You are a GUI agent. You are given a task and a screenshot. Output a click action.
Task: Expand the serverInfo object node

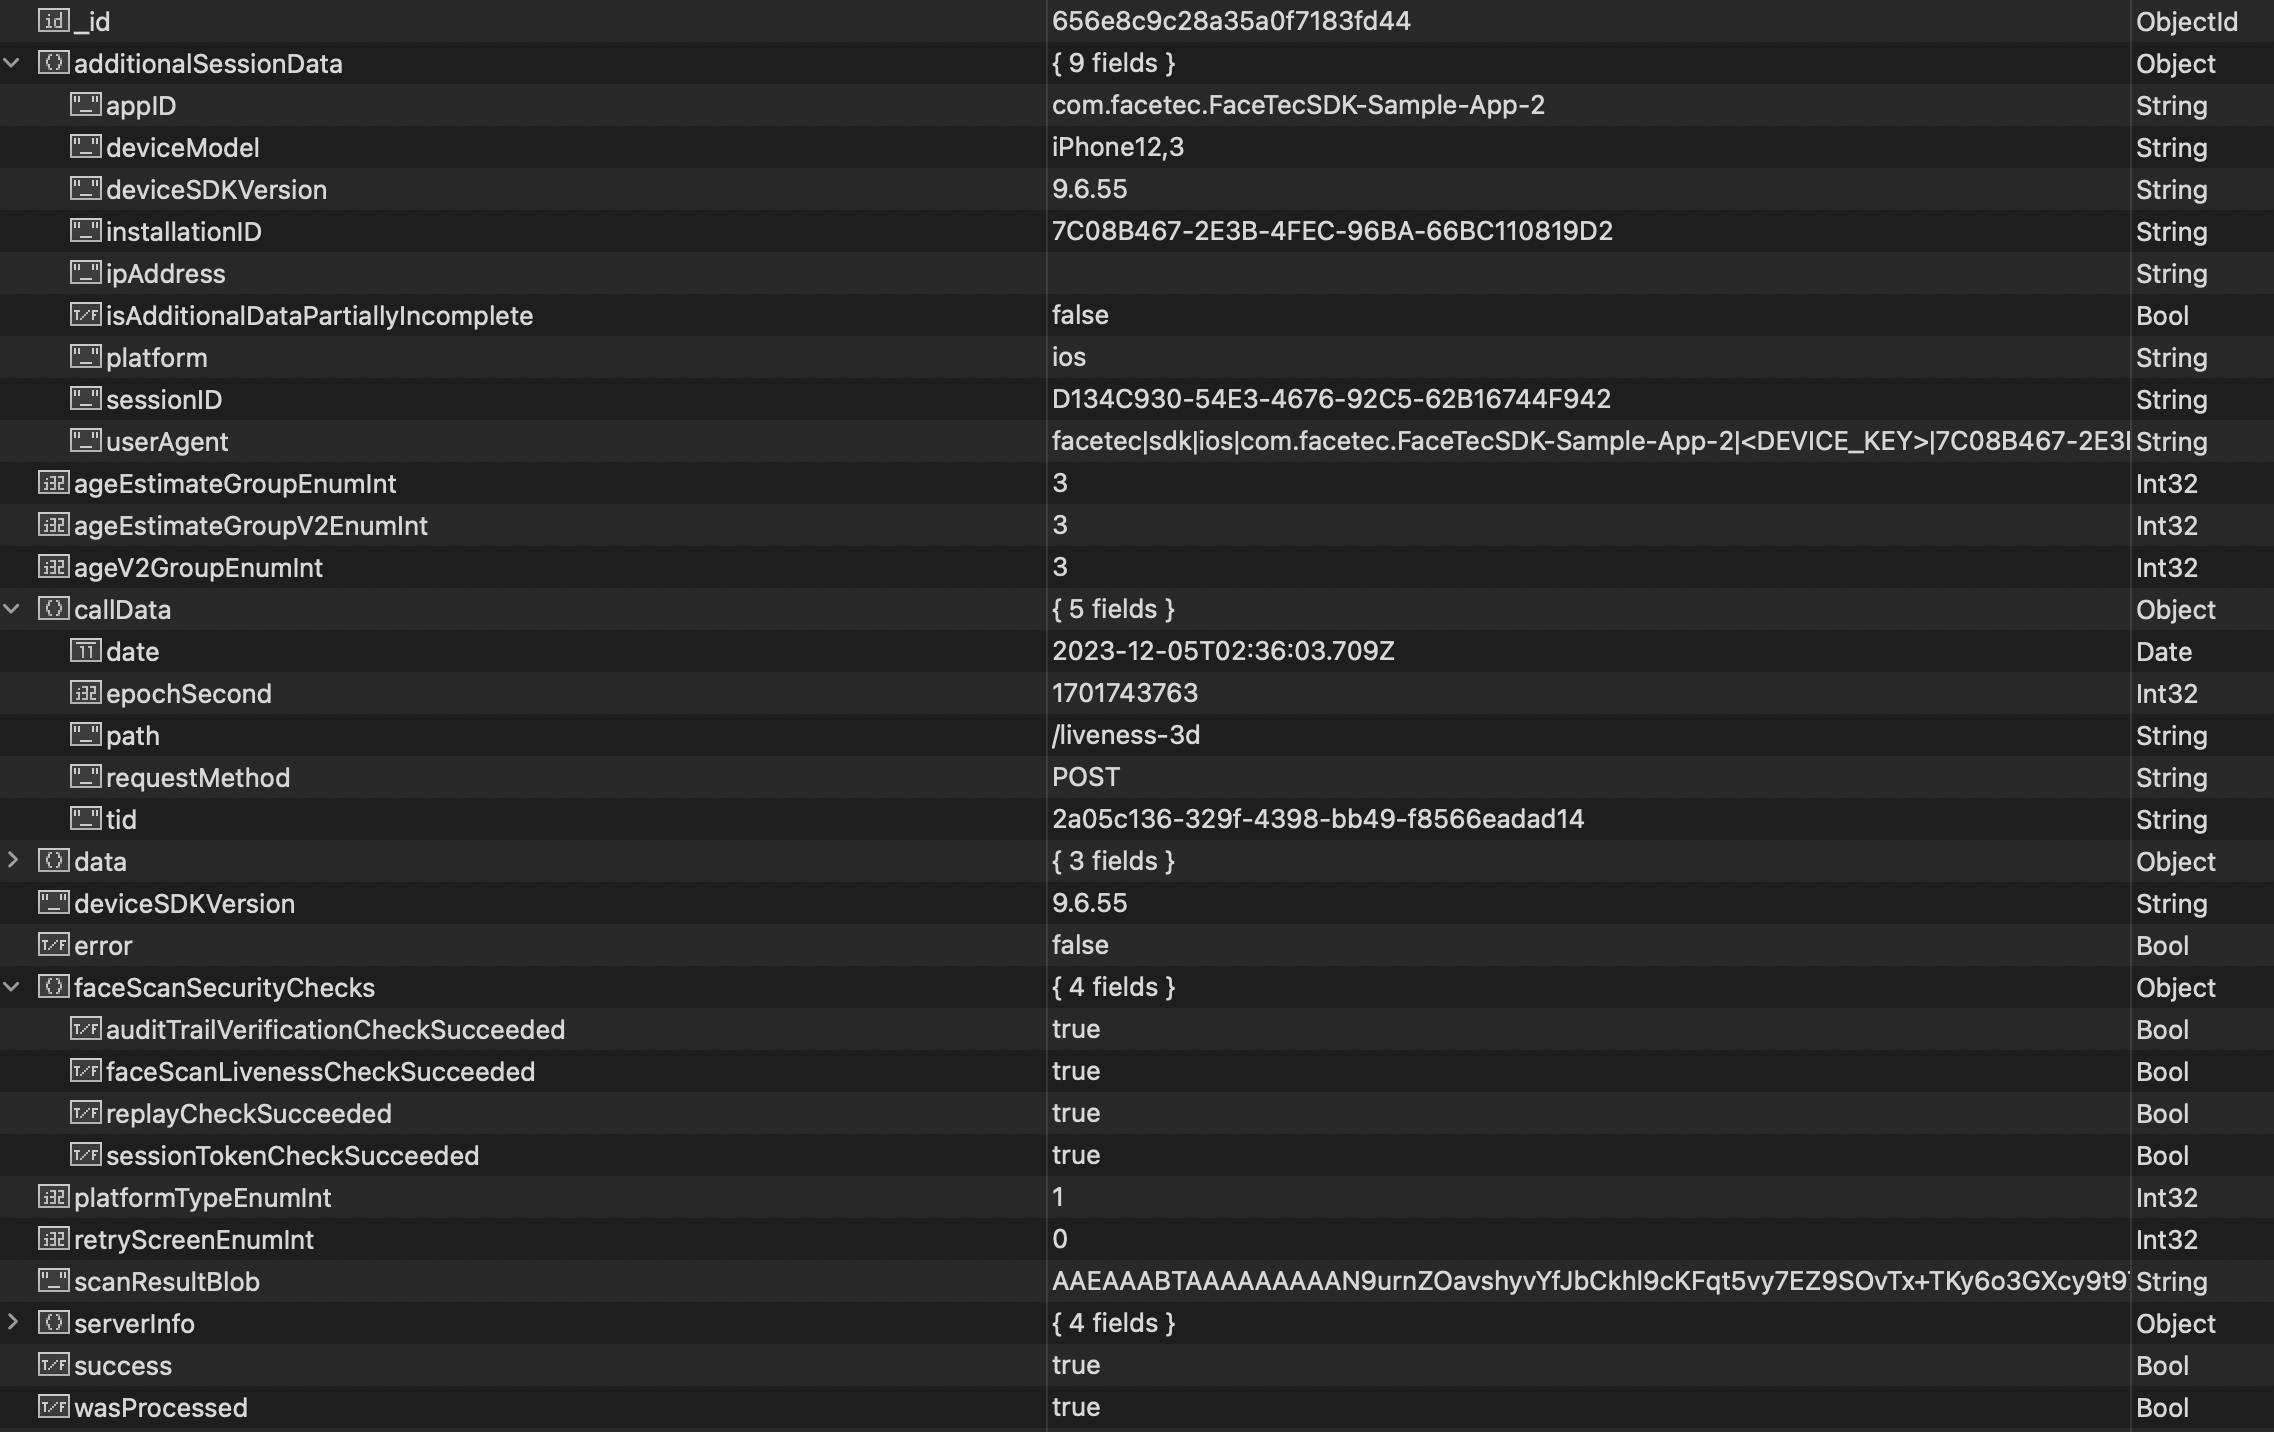[13, 1323]
